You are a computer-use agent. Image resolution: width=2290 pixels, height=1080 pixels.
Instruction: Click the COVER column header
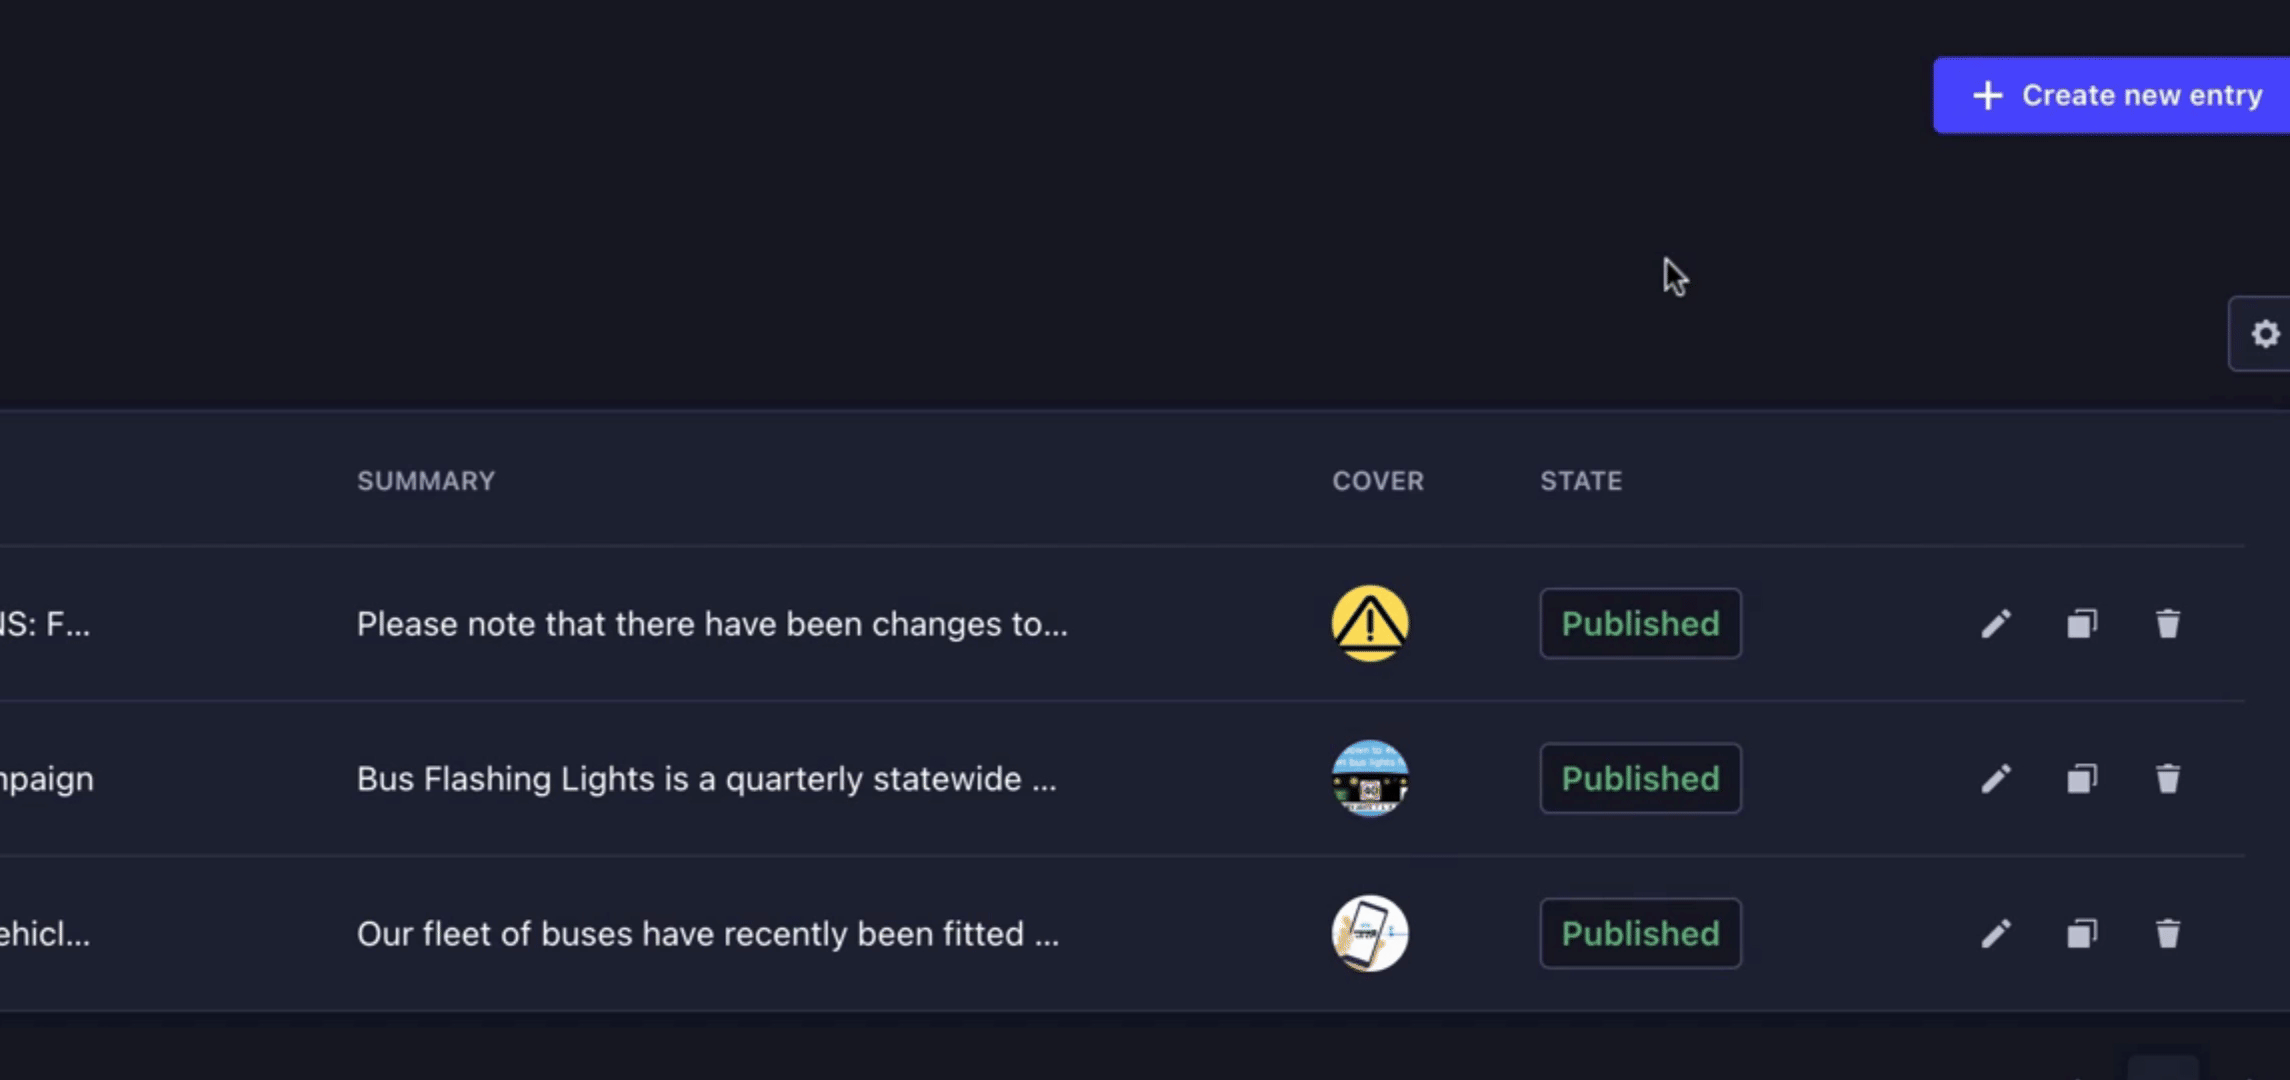tap(1378, 481)
